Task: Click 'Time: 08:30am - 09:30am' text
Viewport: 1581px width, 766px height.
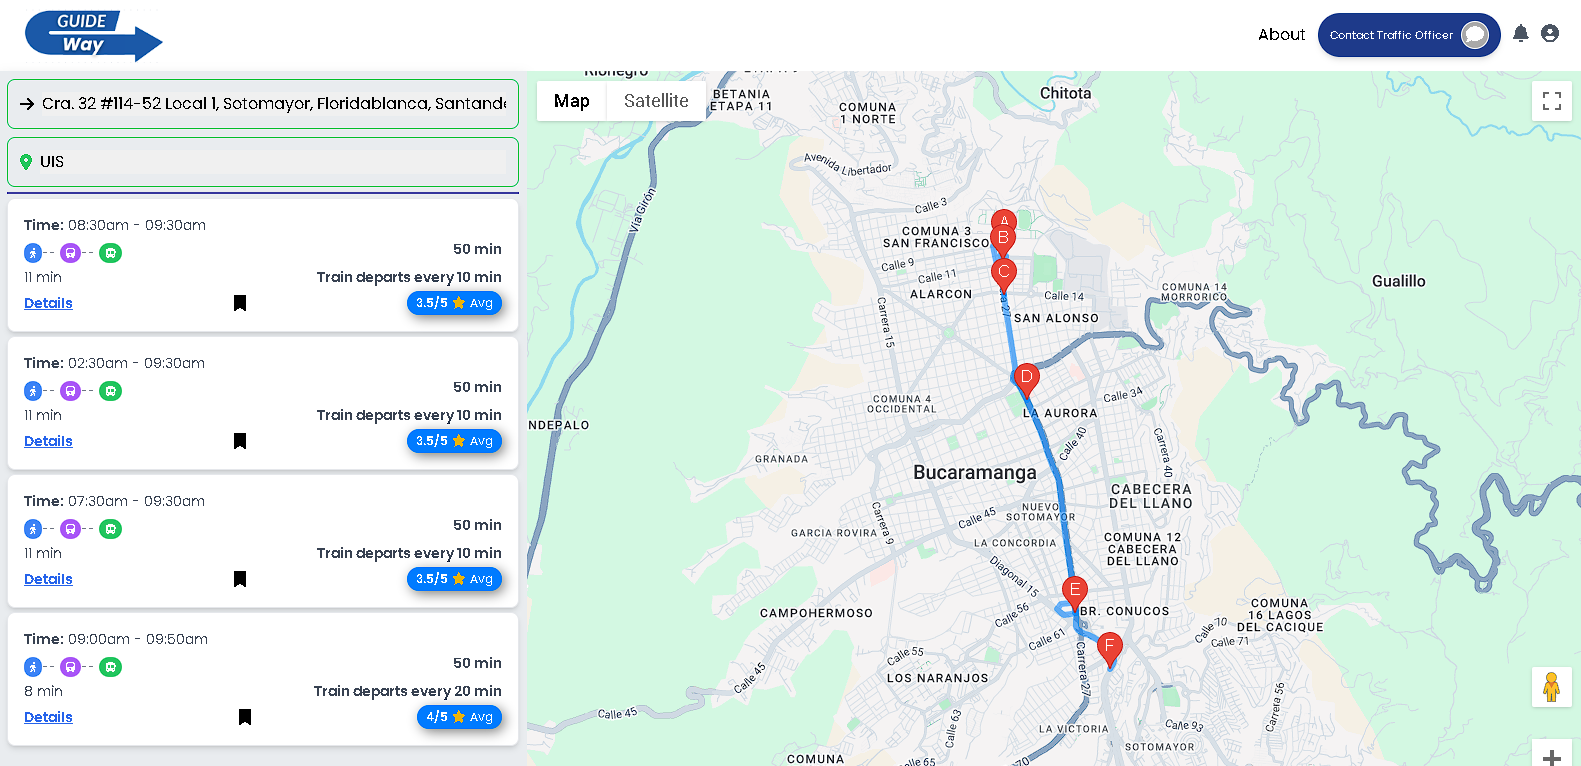Action: point(115,225)
